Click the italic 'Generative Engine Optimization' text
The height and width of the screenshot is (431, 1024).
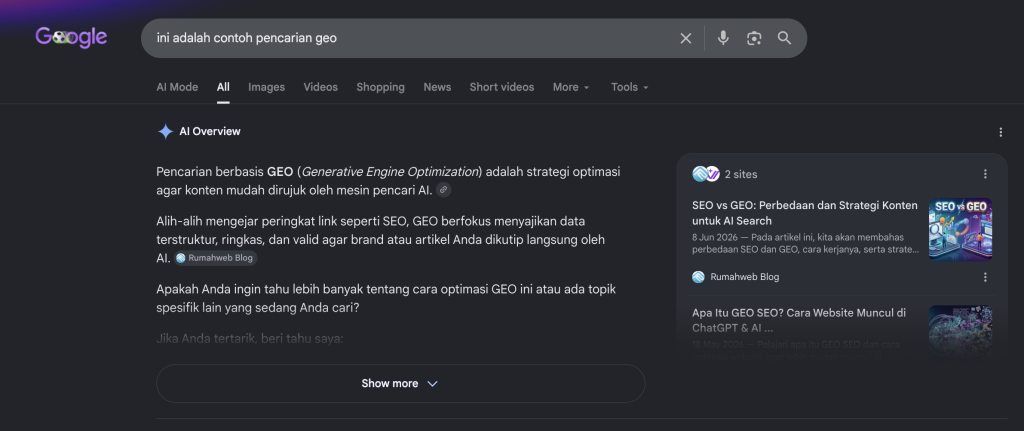(390, 172)
